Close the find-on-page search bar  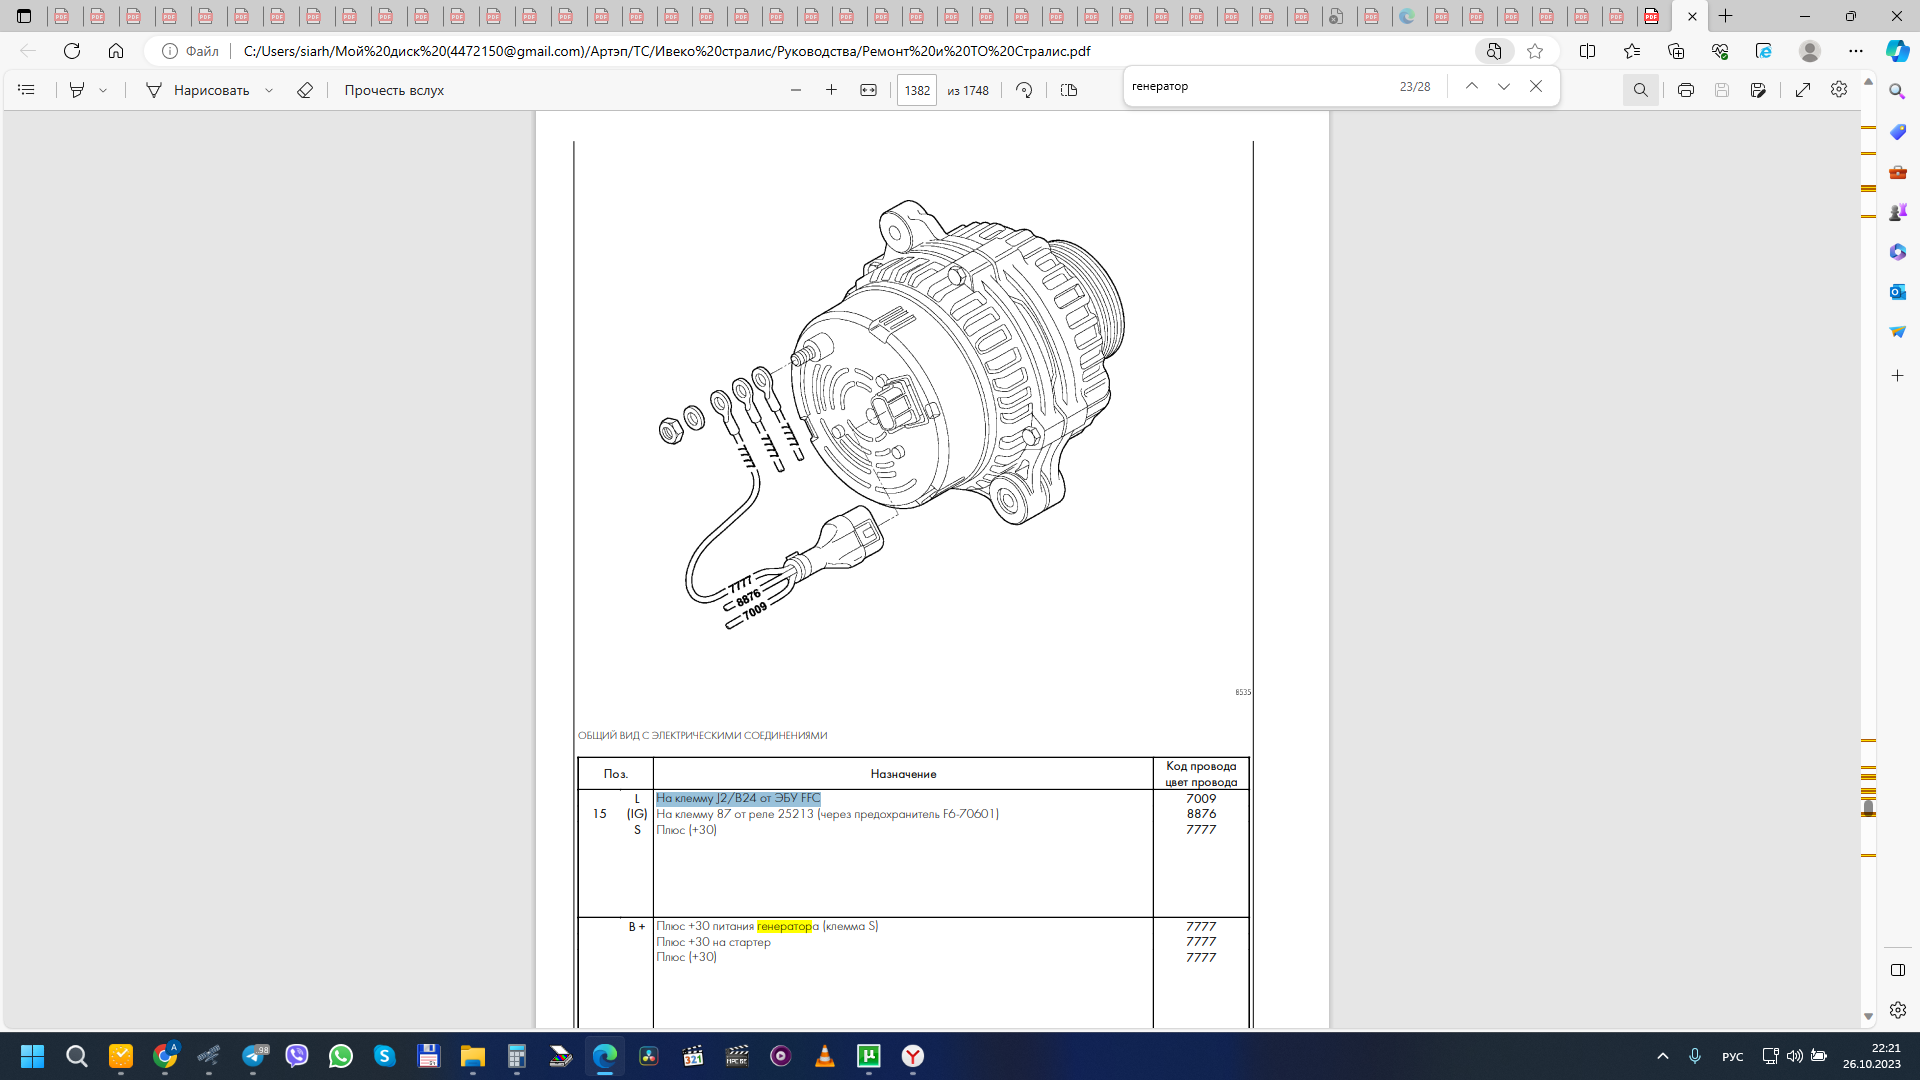click(x=1536, y=87)
